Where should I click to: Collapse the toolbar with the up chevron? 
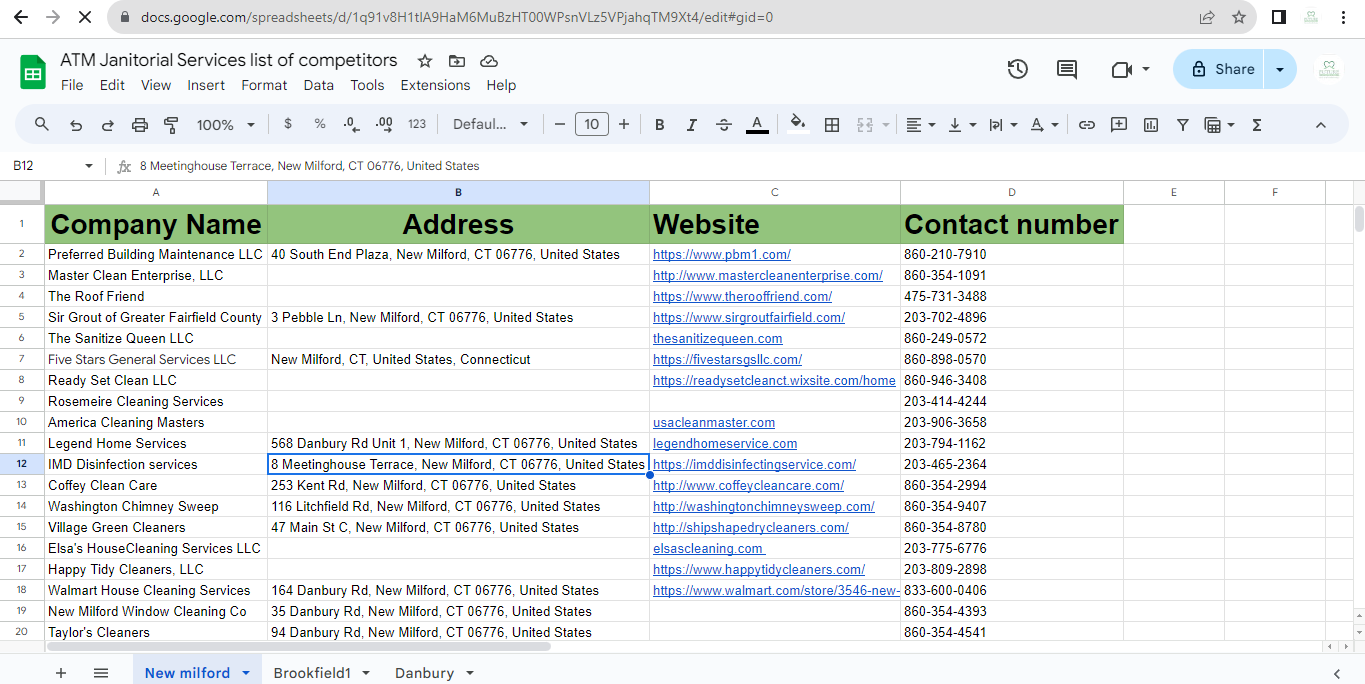(x=1320, y=125)
